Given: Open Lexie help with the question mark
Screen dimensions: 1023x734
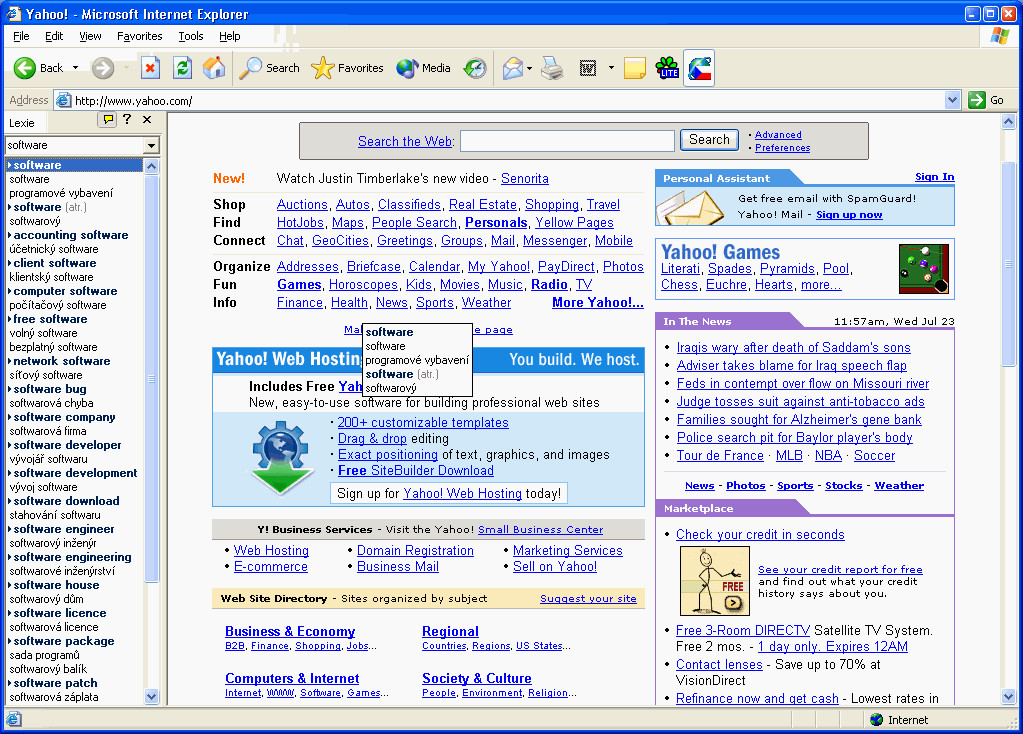Looking at the screenshot, I should (x=127, y=119).
